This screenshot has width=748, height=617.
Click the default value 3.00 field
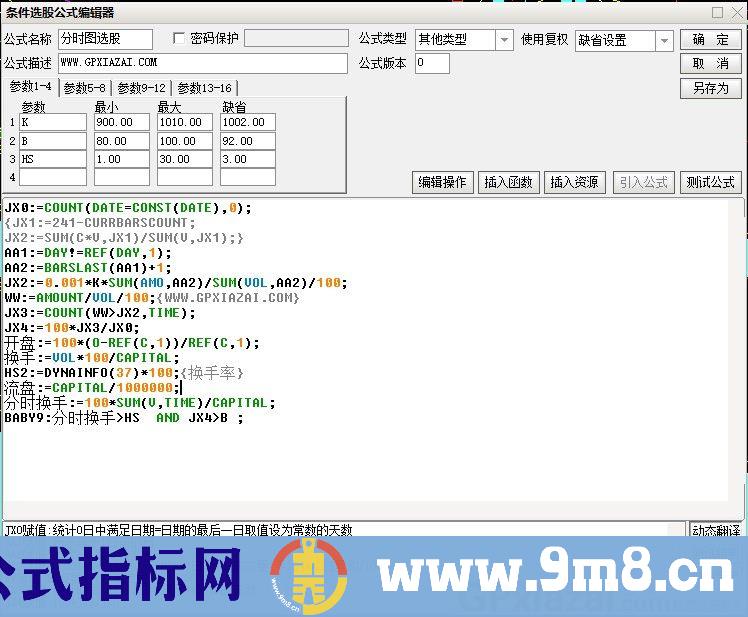(x=248, y=159)
